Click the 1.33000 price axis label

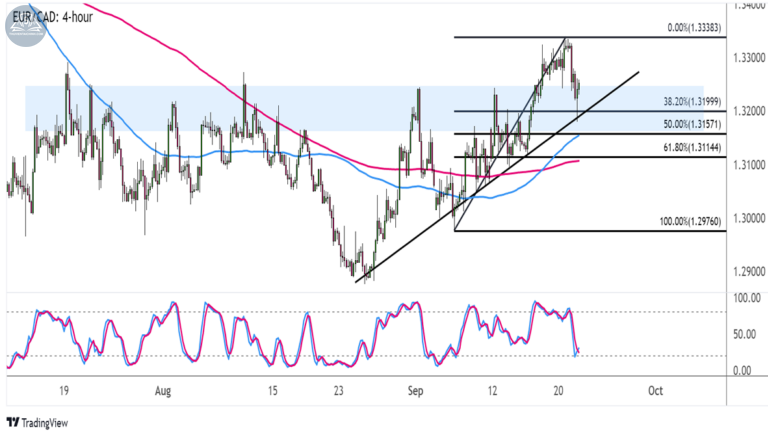749,58
